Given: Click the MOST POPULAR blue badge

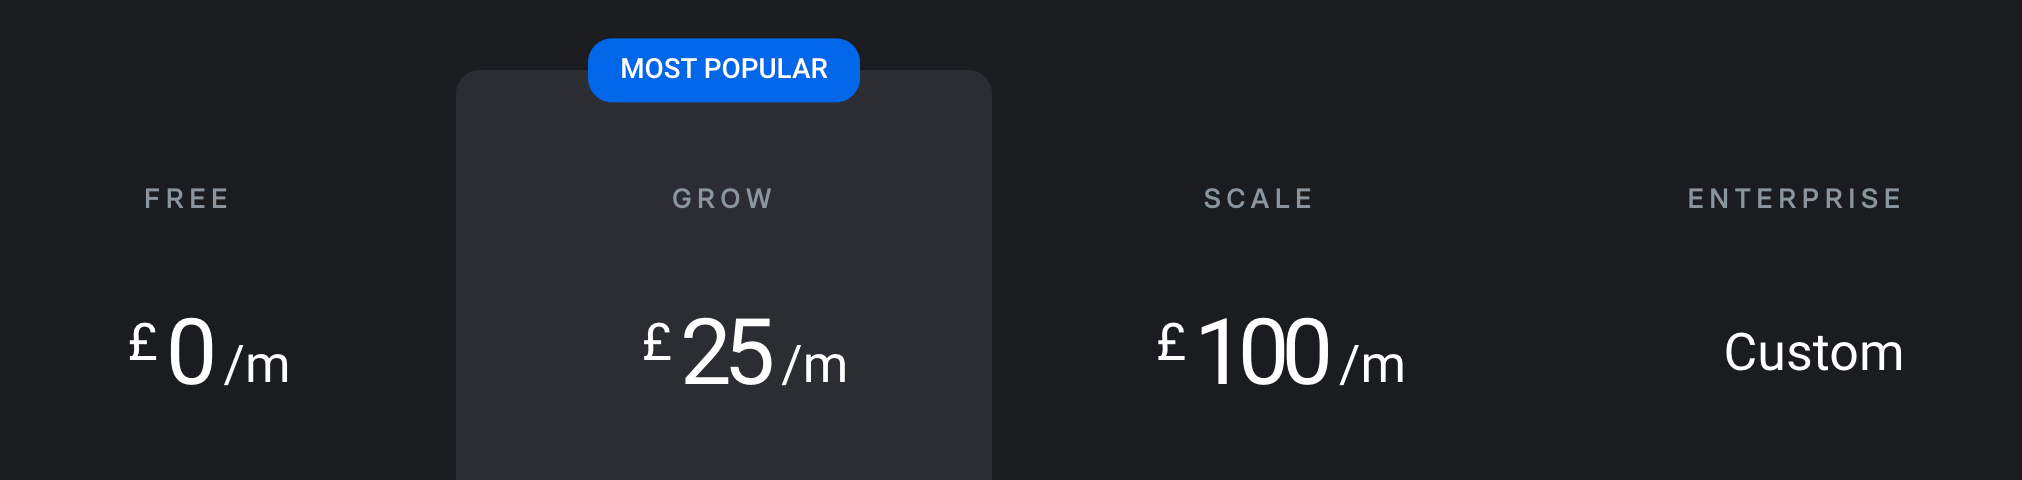Looking at the screenshot, I should click(x=724, y=70).
